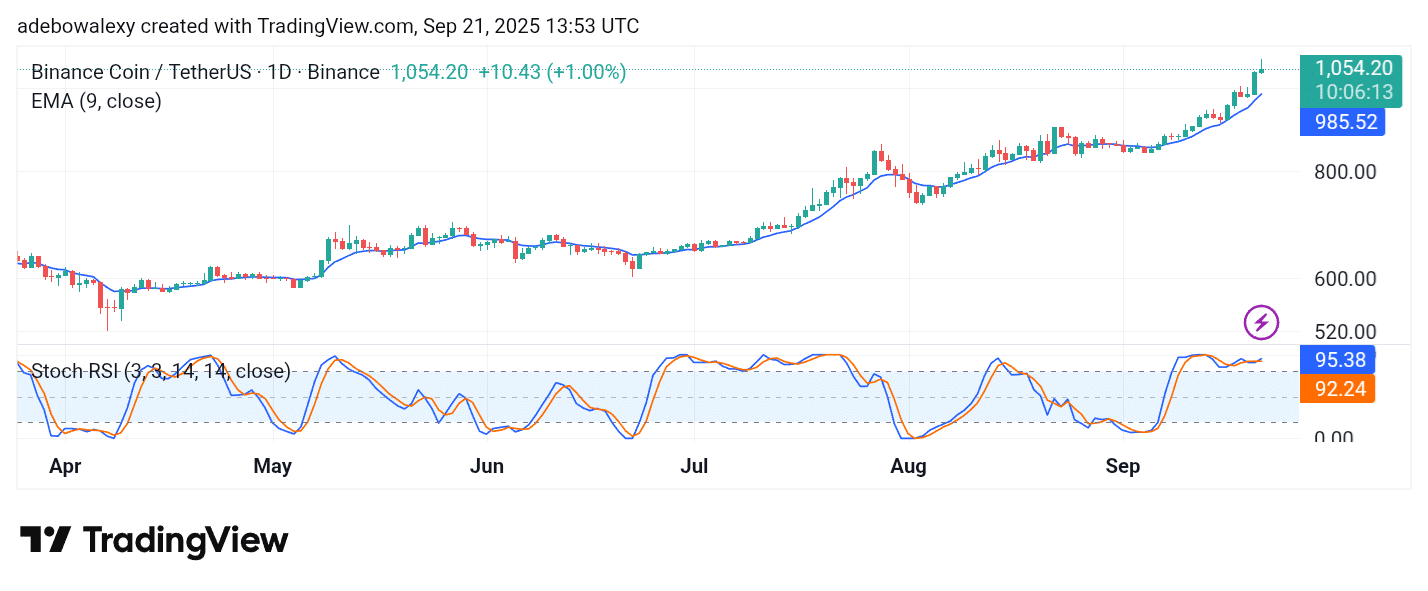Click the Stoch RSI indicator legend
Screen dimensions: 1428x591
coord(161,371)
